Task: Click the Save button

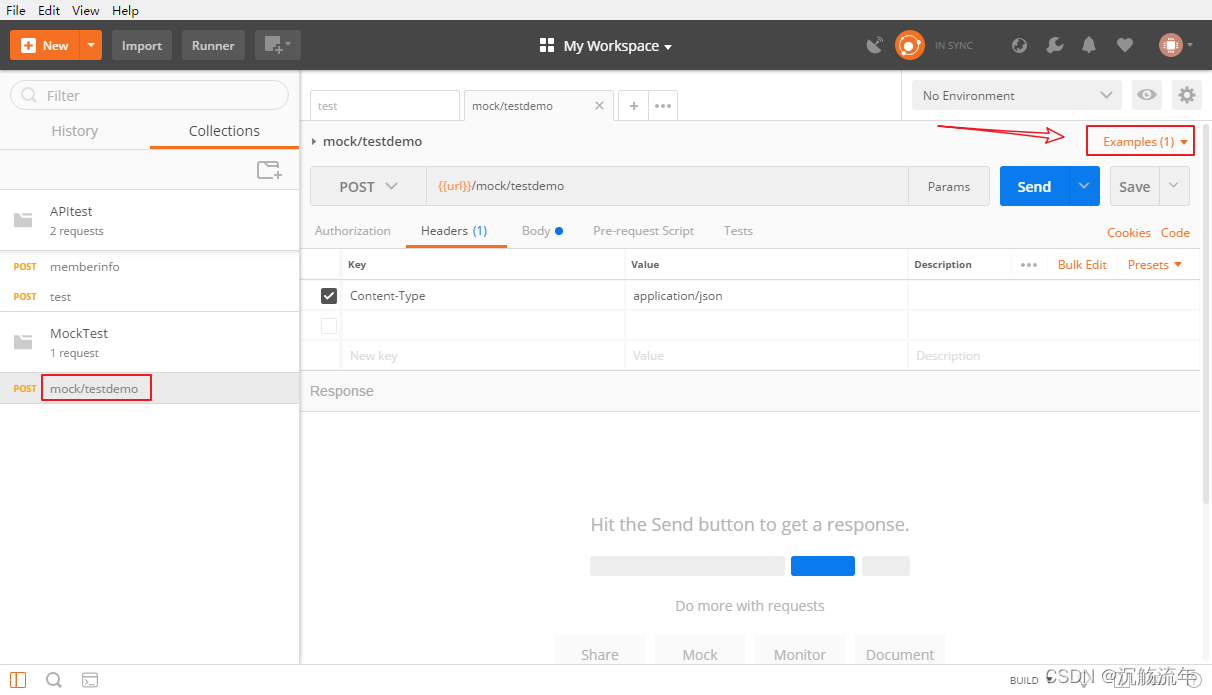Action: click(x=1135, y=187)
